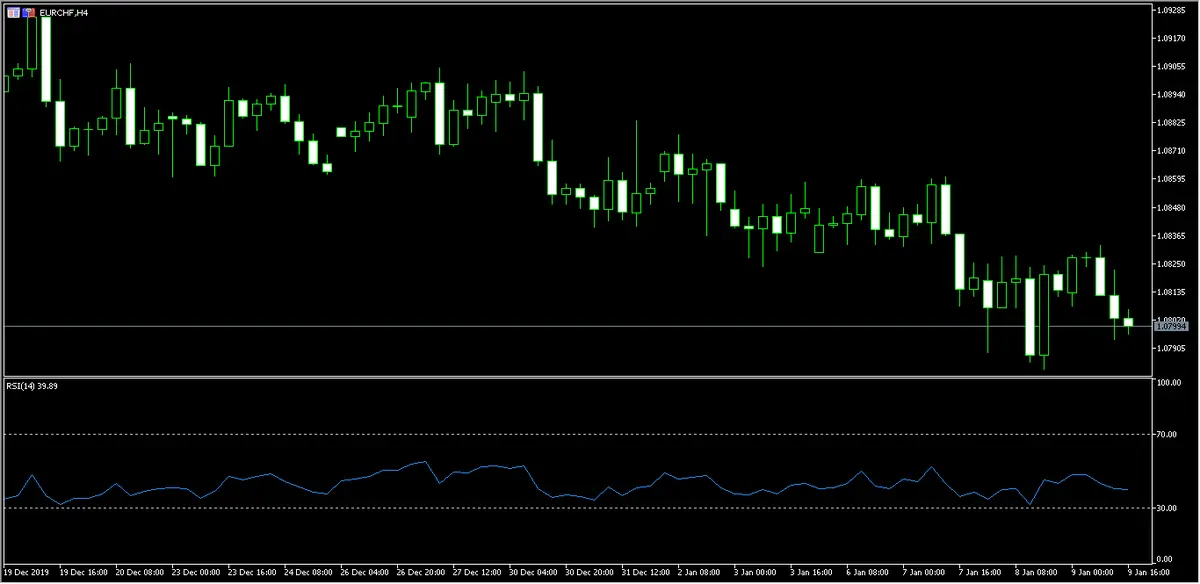Click the 31 Dec 12:00 time label

click(644, 573)
